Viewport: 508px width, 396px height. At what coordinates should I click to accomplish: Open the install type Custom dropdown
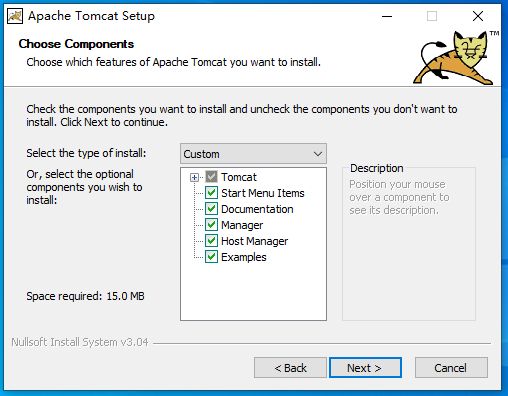pyautogui.click(x=253, y=154)
